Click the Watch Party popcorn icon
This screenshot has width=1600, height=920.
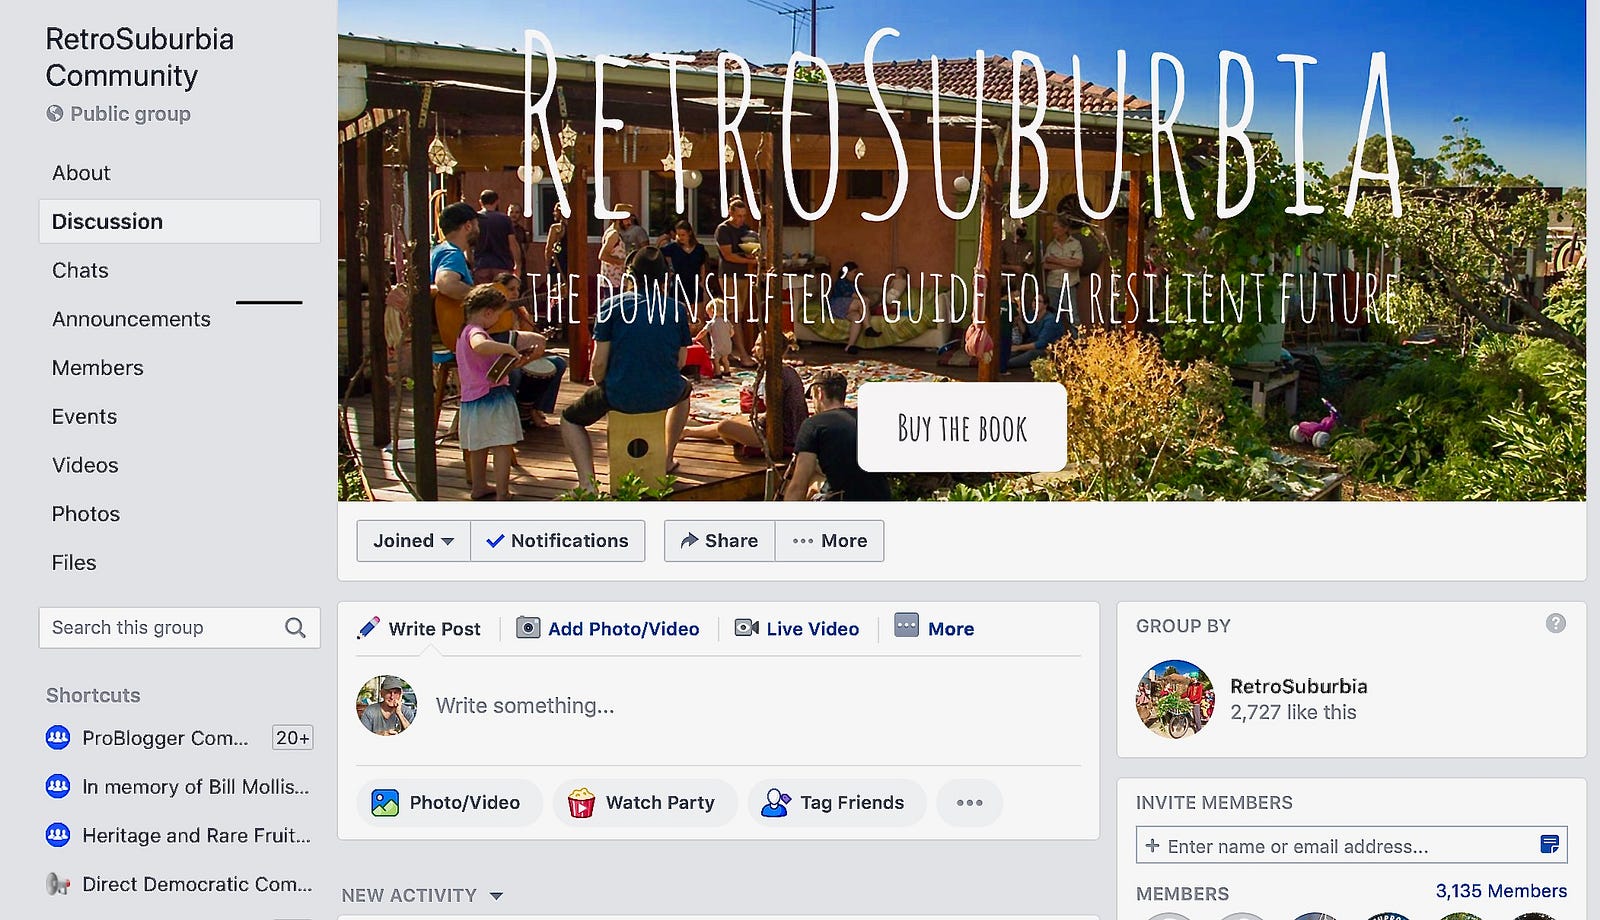(x=581, y=803)
